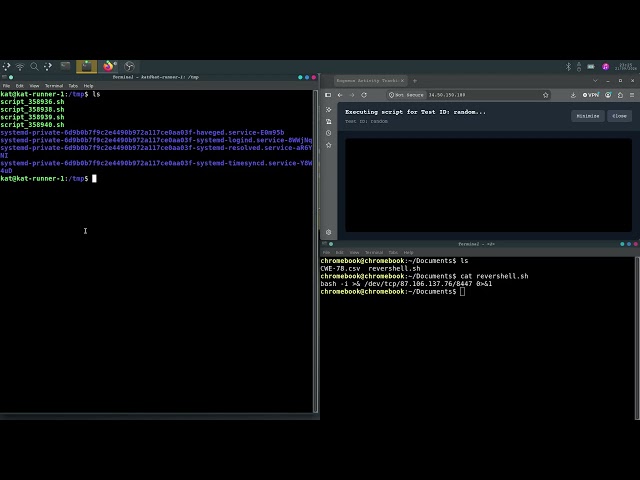Open the browser account profile icon
This screenshot has height=480, width=640.
click(x=608, y=95)
